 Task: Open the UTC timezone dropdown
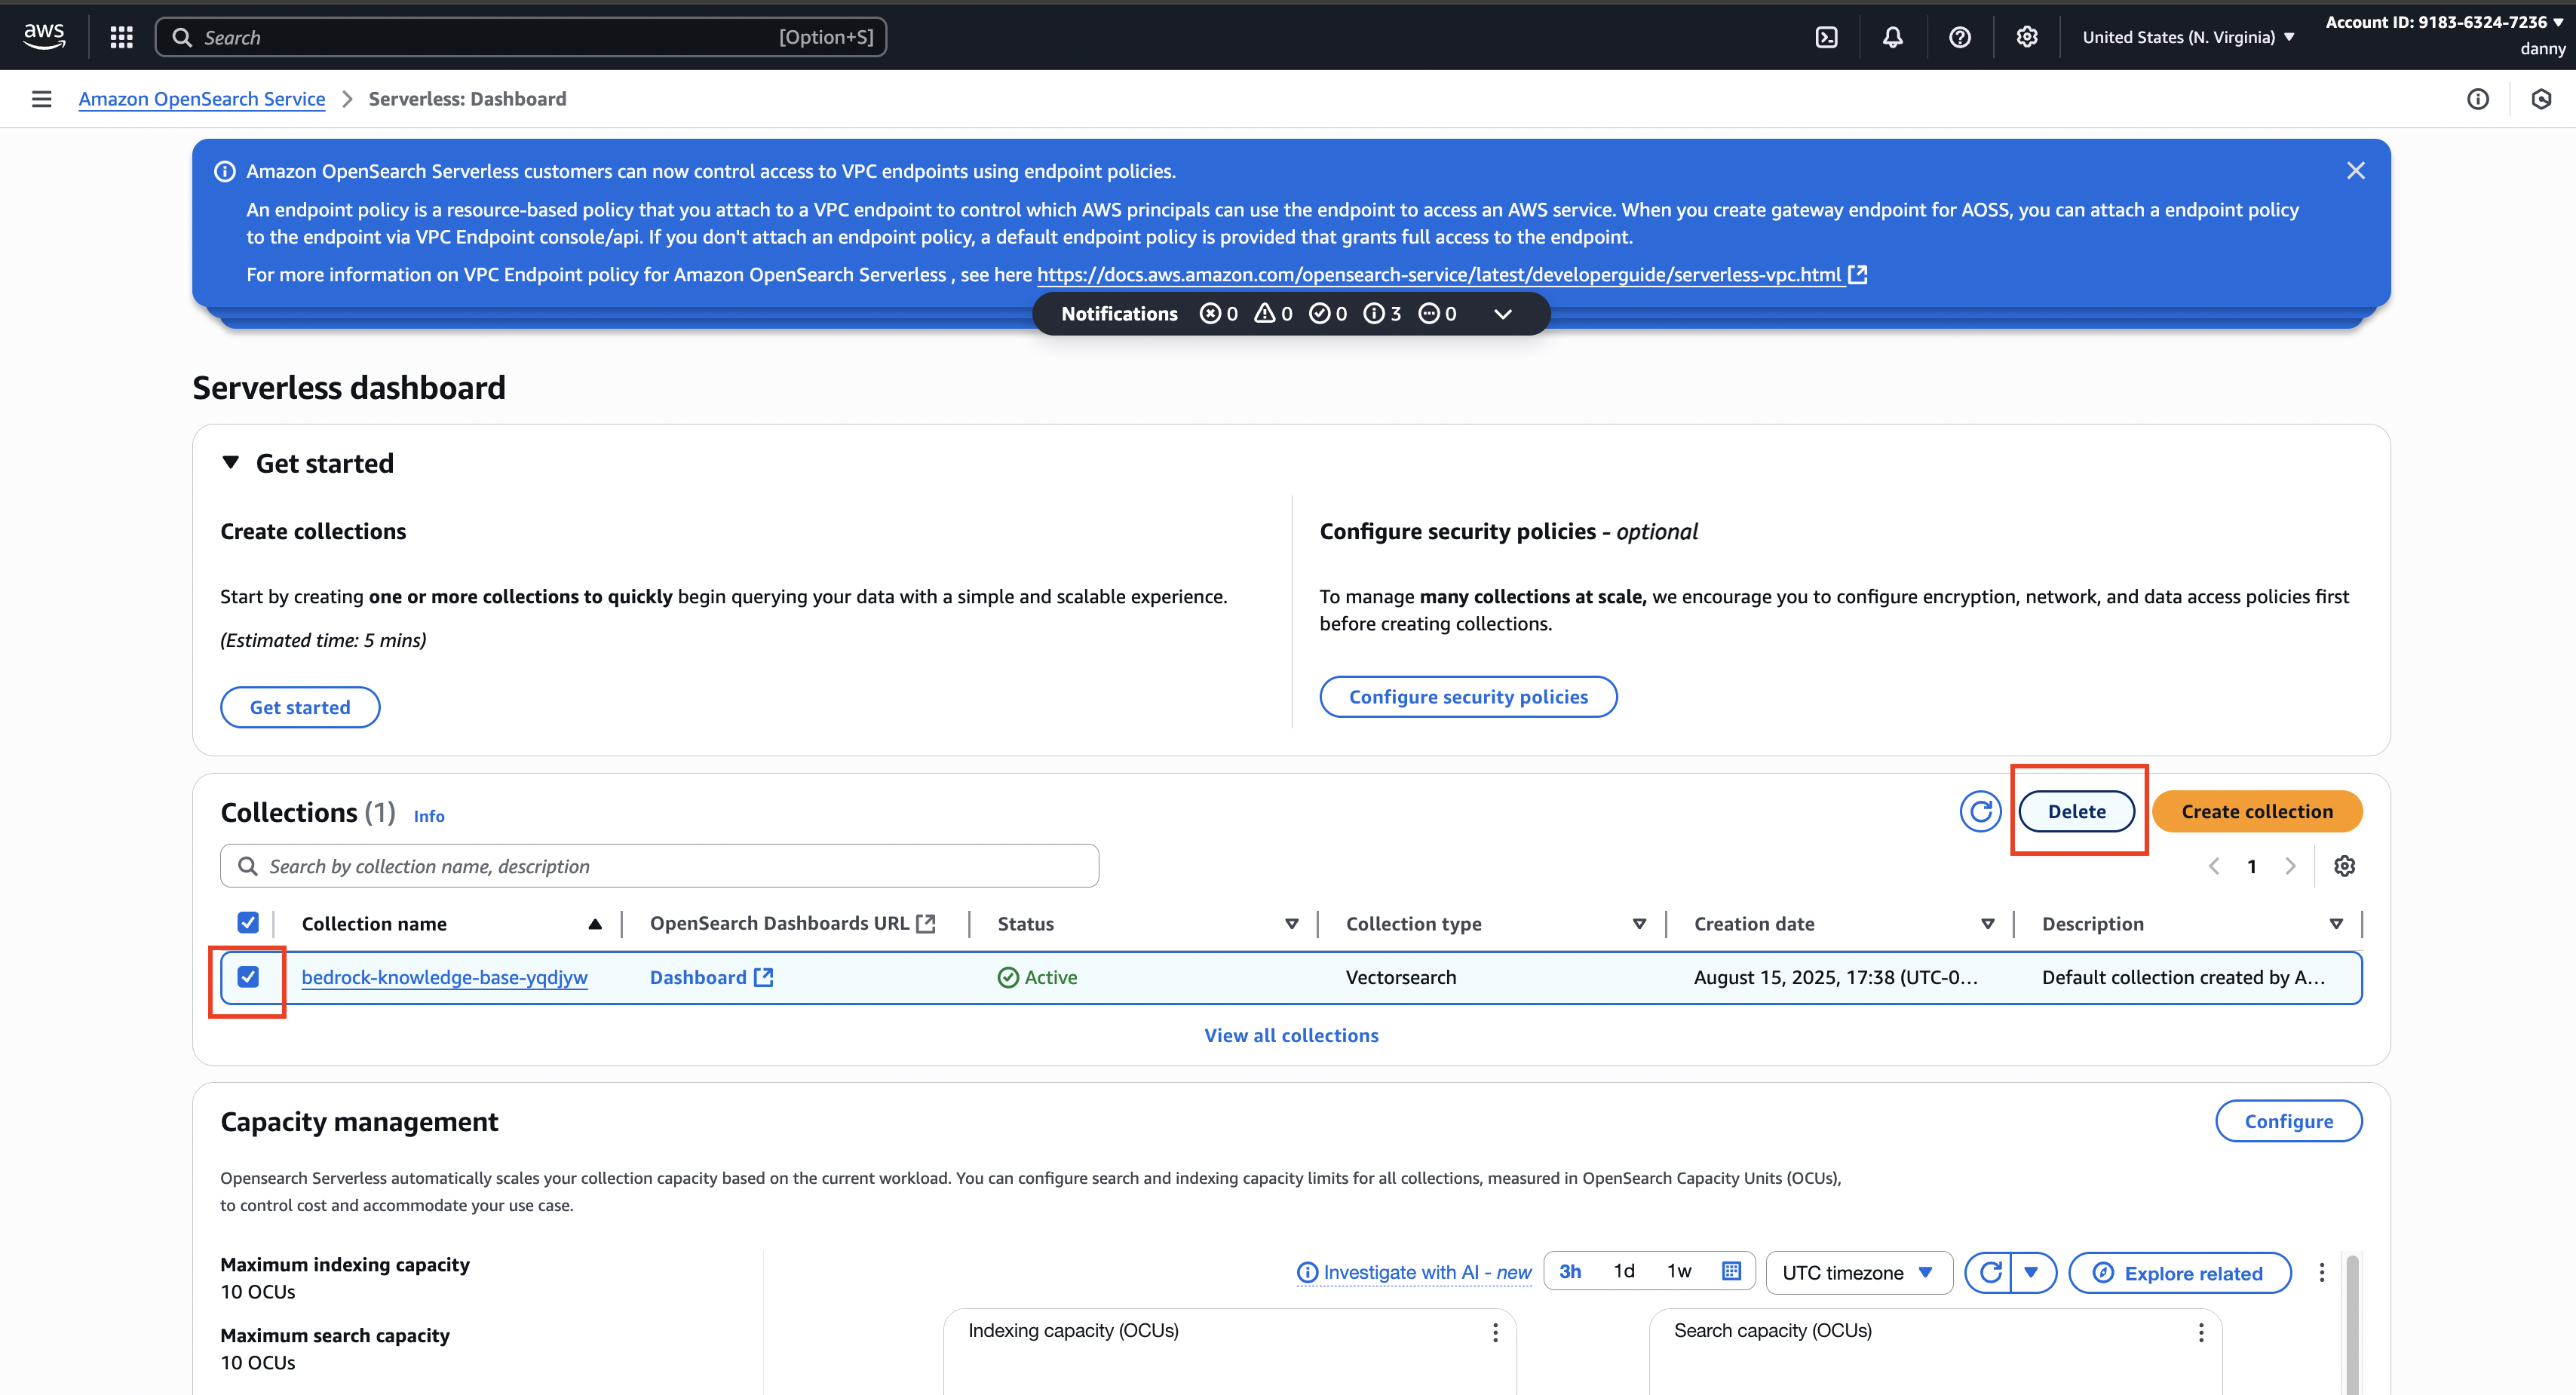pyautogui.click(x=1858, y=1273)
